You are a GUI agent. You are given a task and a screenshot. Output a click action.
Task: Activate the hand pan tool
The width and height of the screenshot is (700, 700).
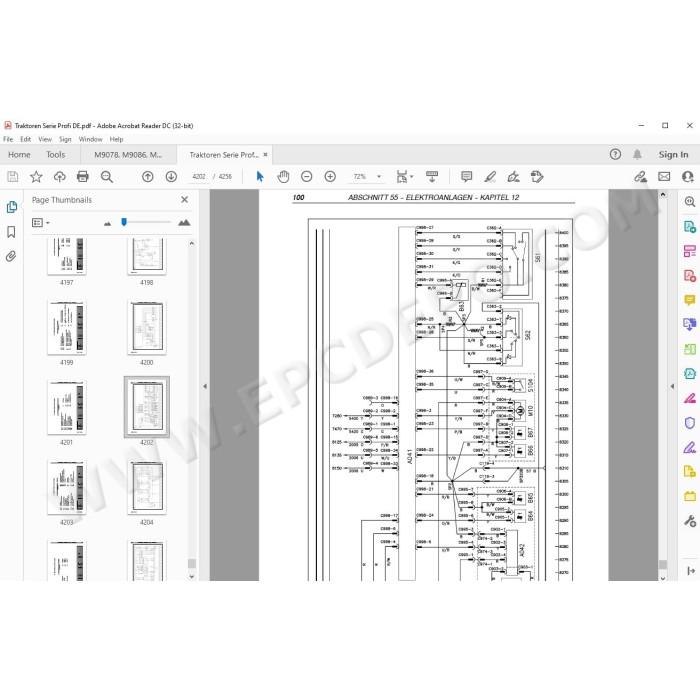[x=283, y=177]
